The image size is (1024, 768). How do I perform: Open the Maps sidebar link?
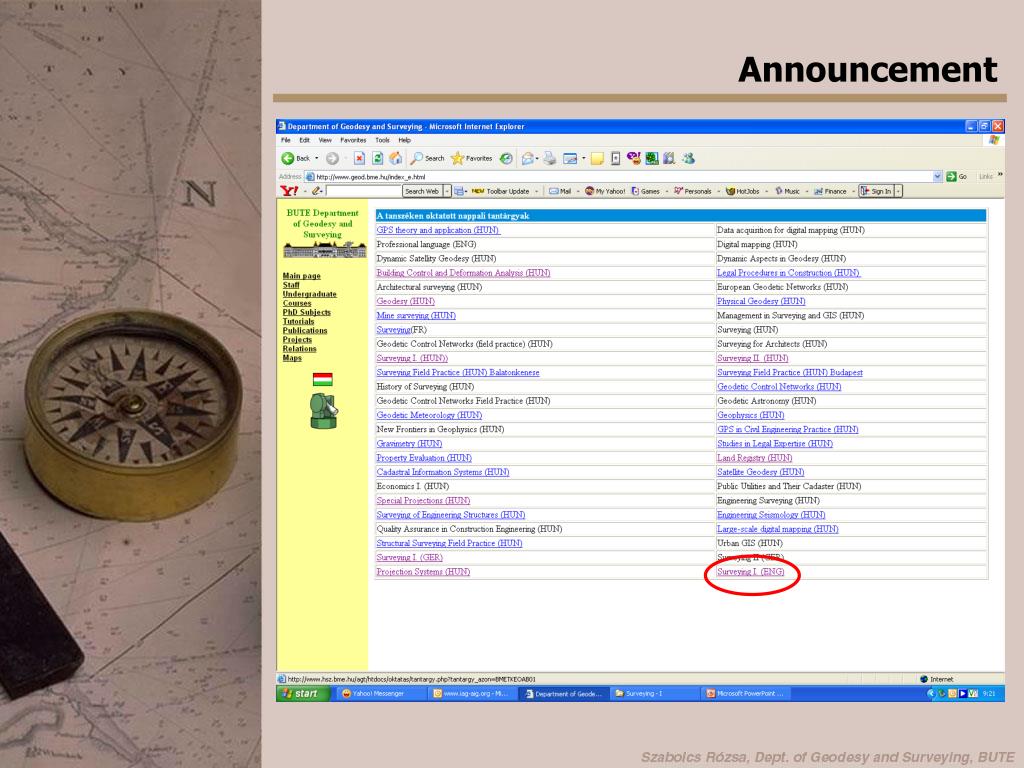pyautogui.click(x=292, y=358)
